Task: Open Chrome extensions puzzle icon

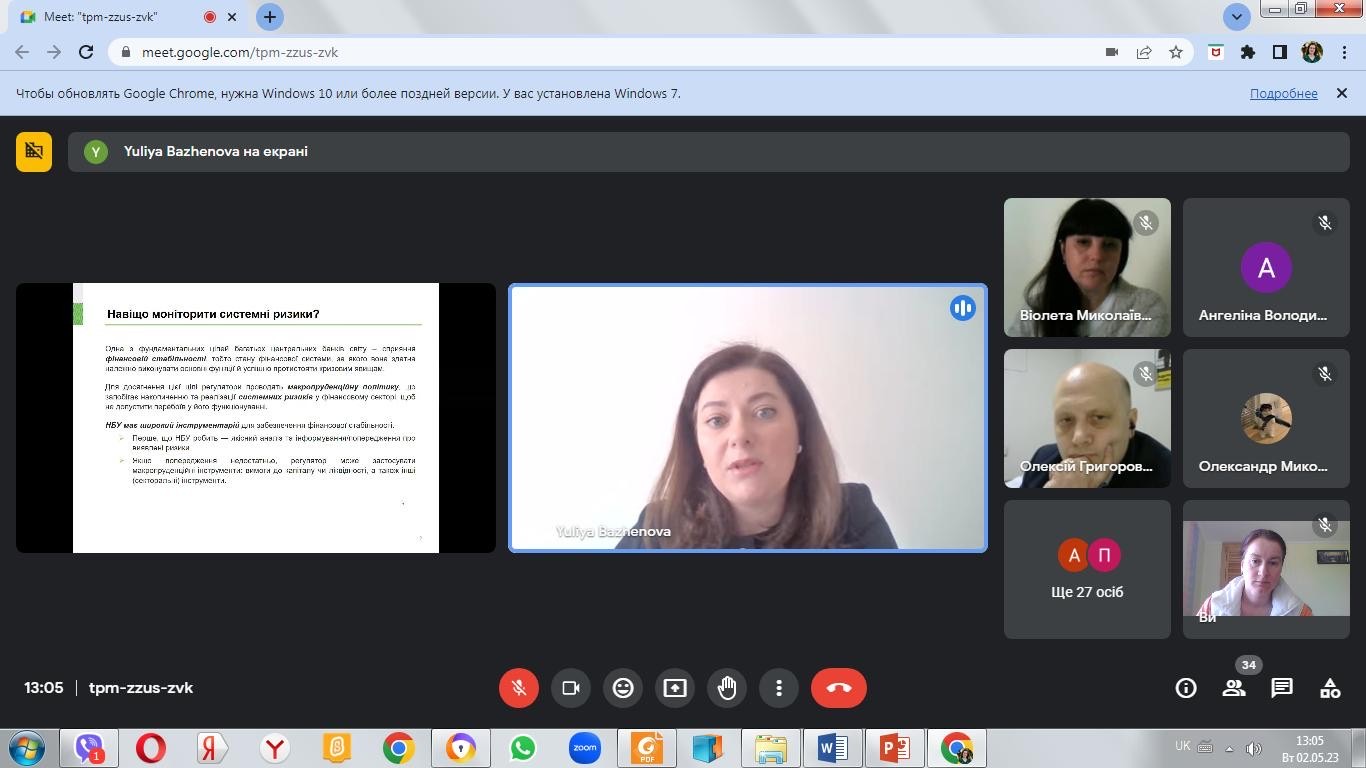Action: tap(1248, 52)
